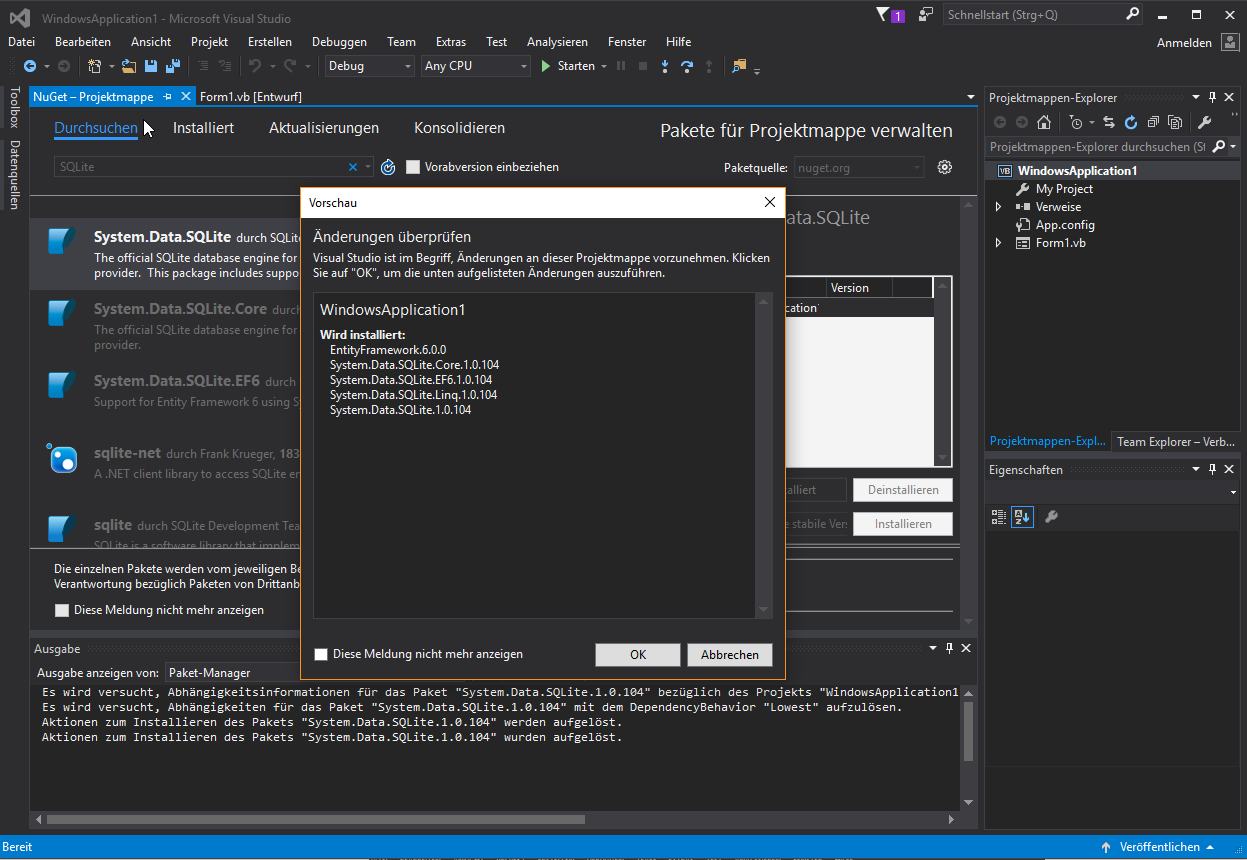This screenshot has height=860, width=1247.
Task: Expand the Verweise tree node
Action: (x=998, y=207)
